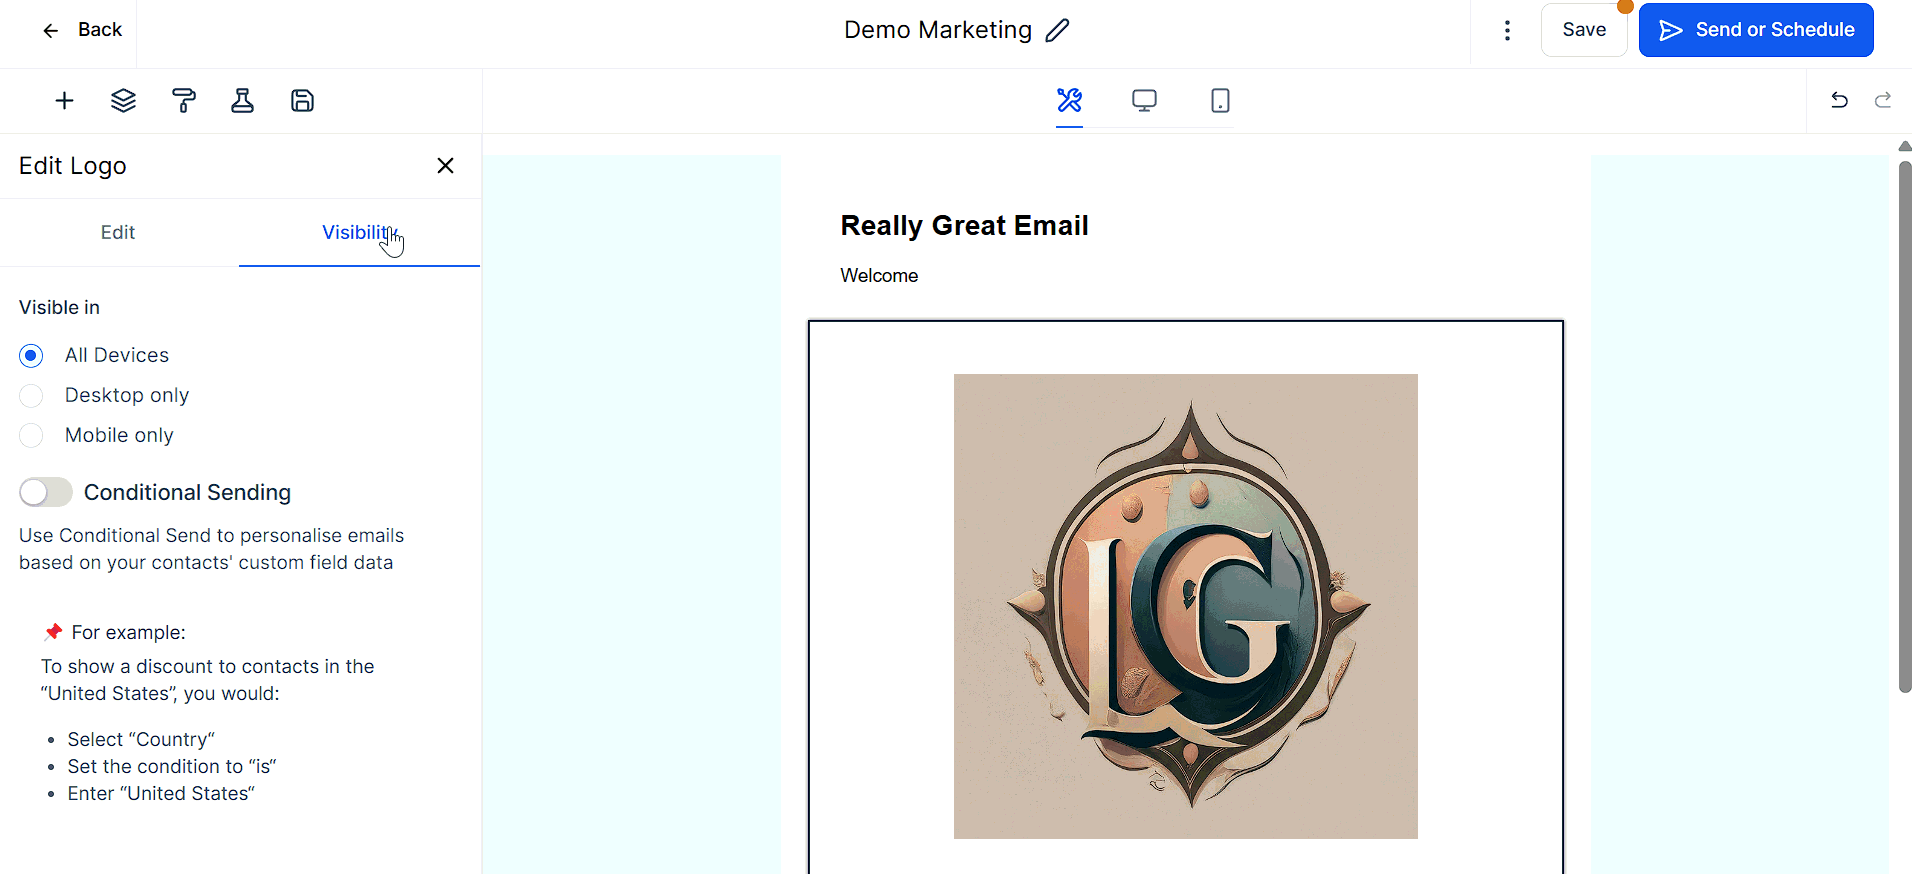Click the flask test icon
The image size is (1912, 874).
point(242,101)
